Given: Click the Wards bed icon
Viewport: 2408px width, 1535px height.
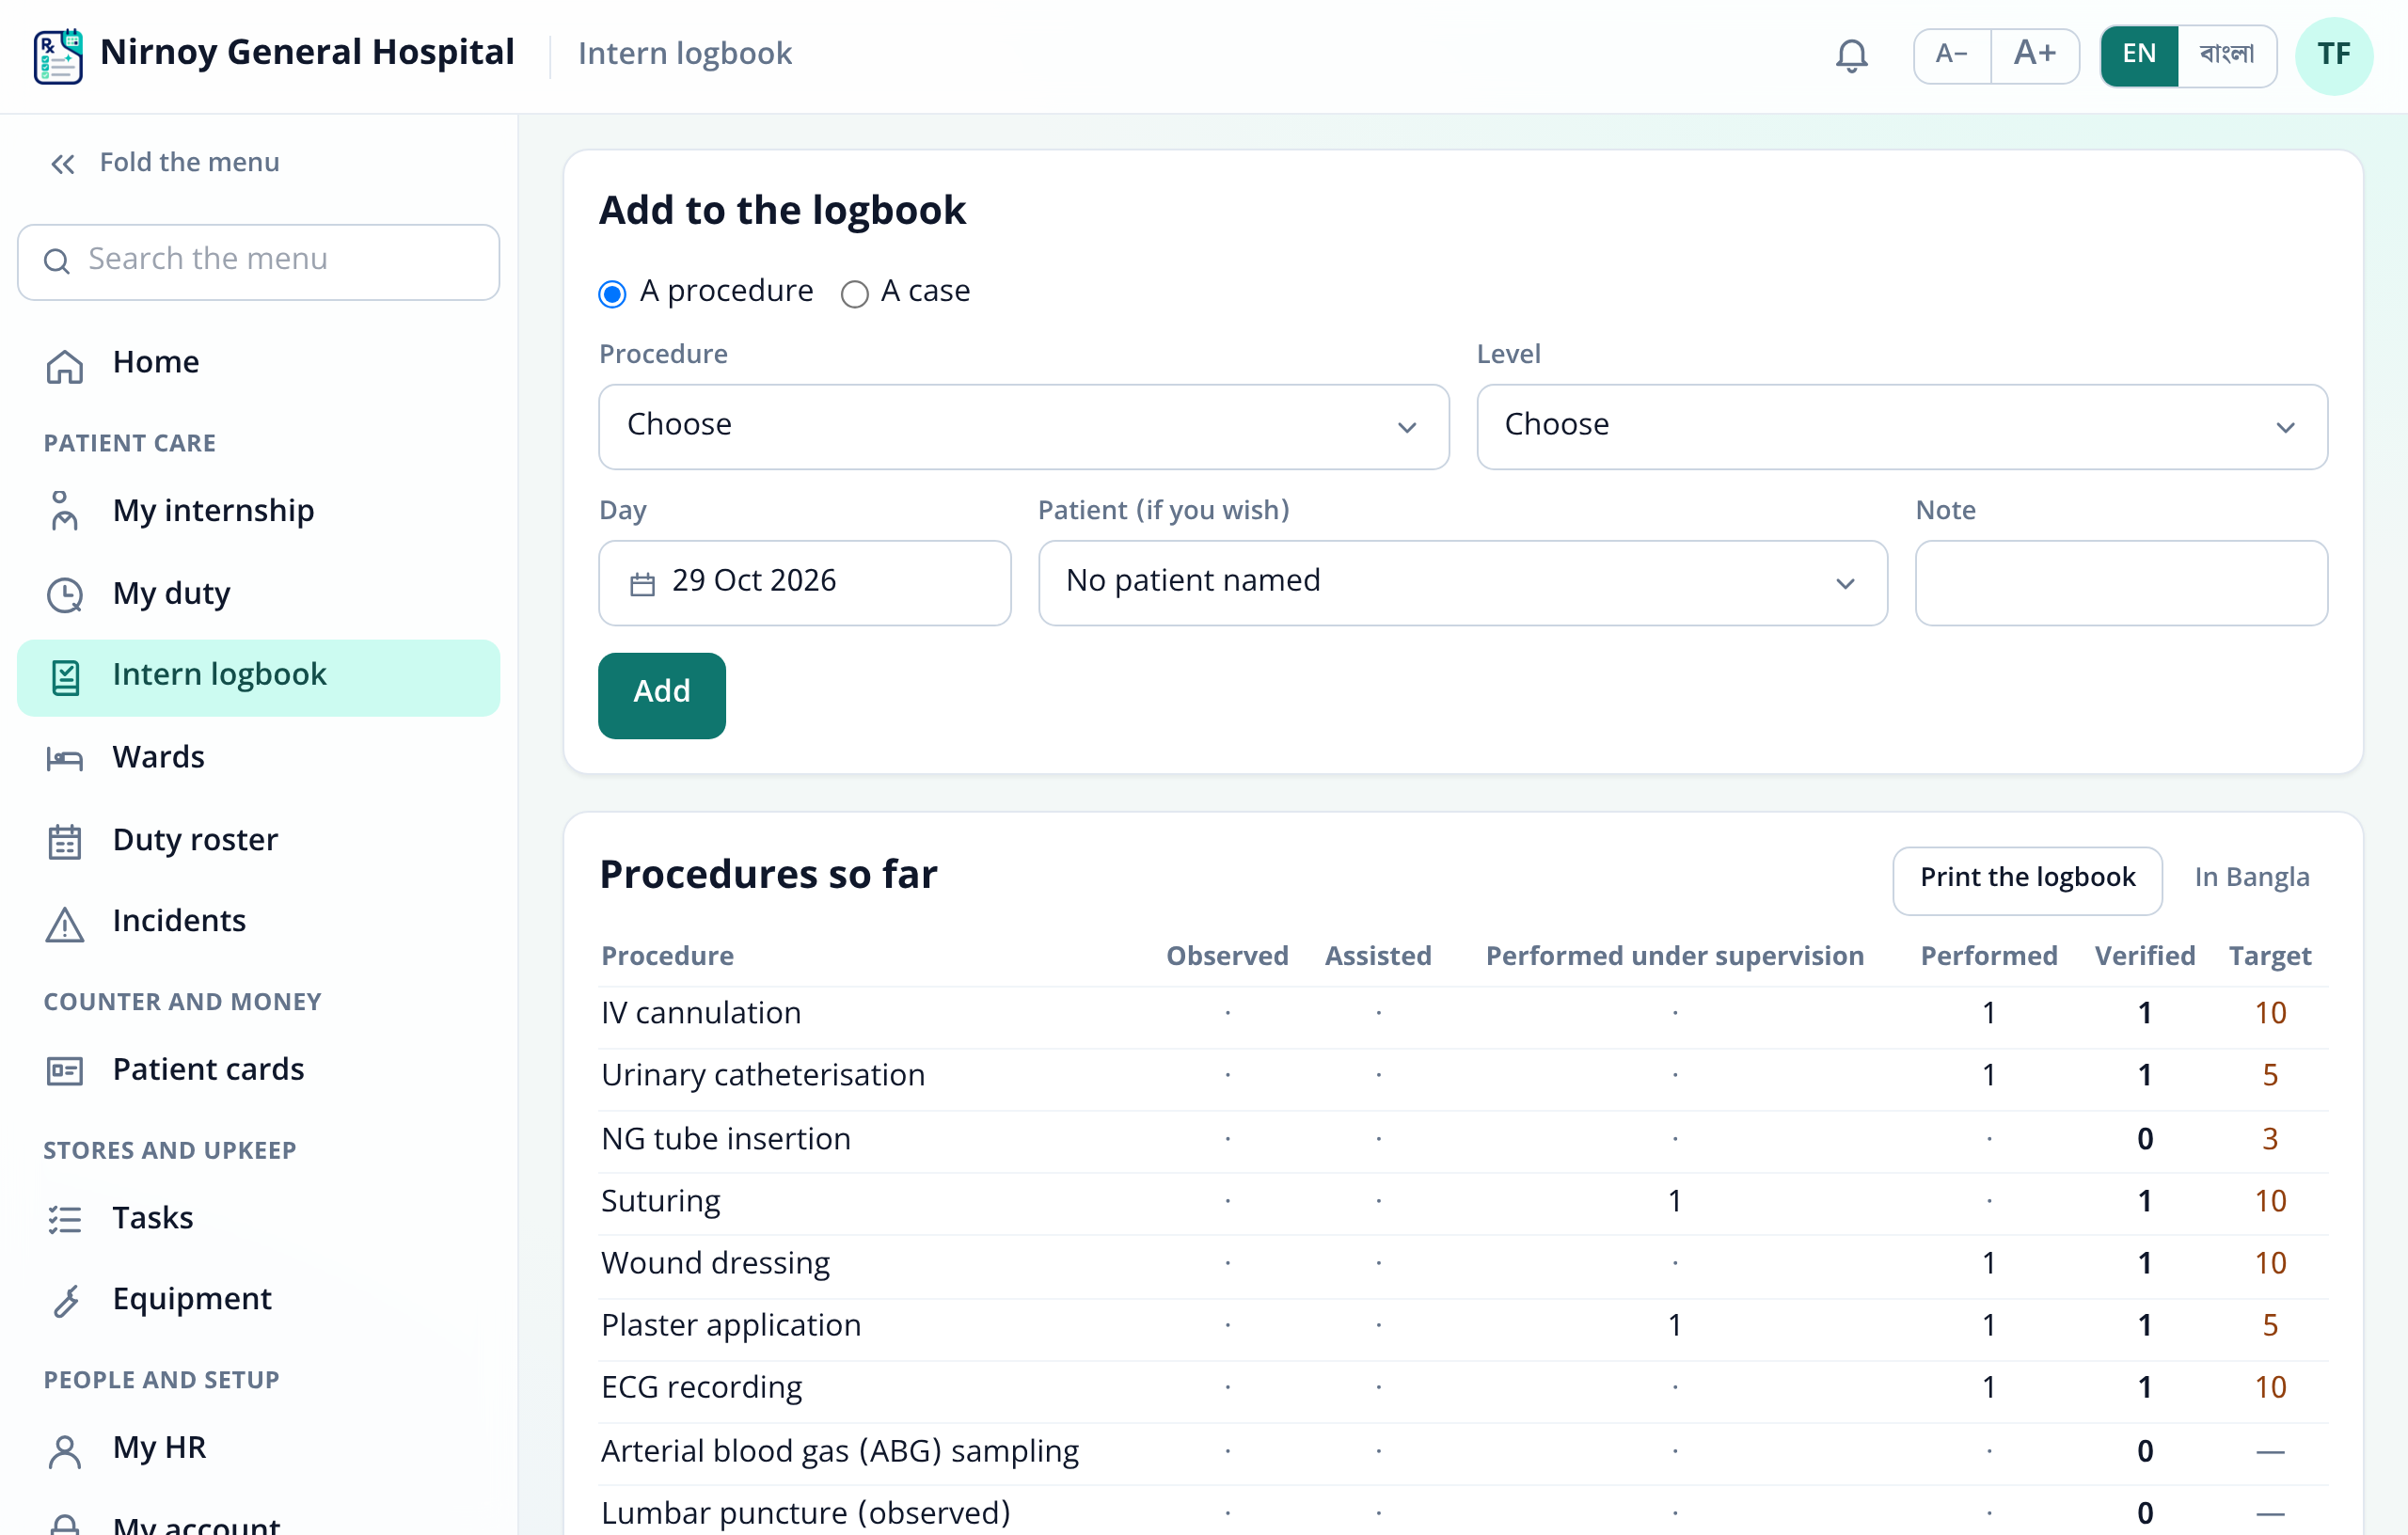Looking at the screenshot, I should coord(65,759).
